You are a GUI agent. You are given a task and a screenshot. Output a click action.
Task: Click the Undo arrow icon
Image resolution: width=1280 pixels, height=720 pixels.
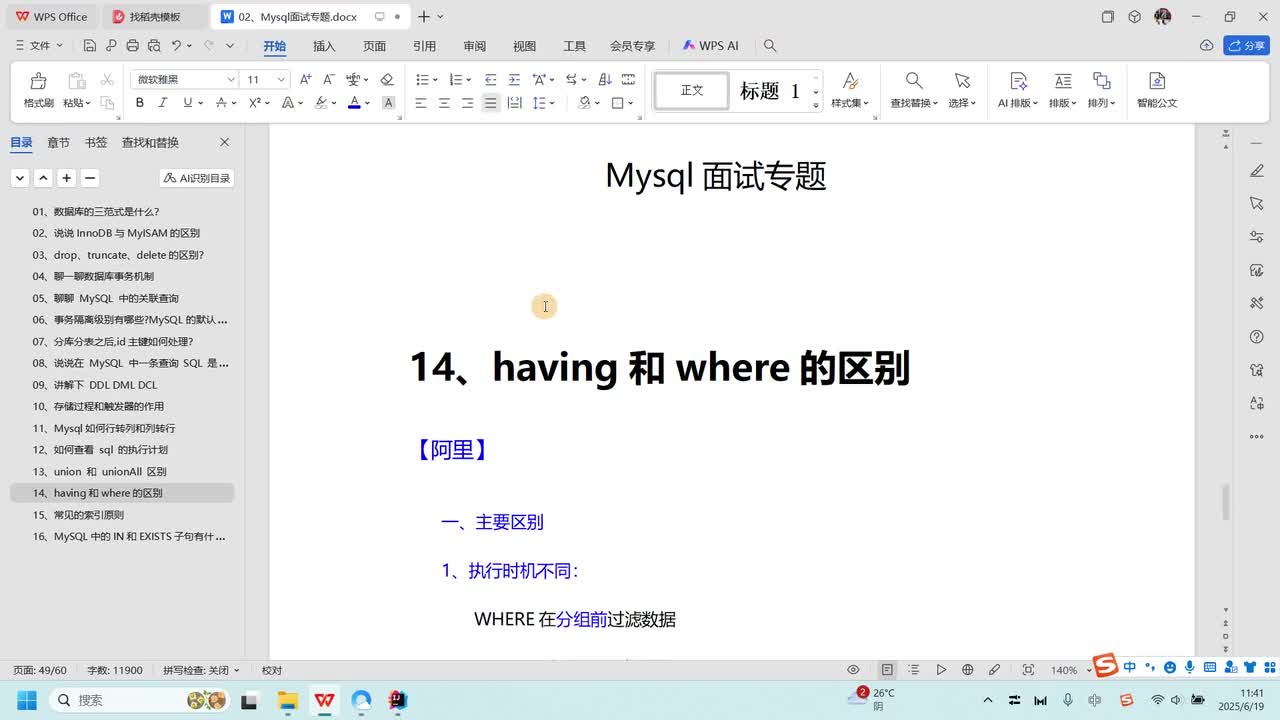(177, 46)
